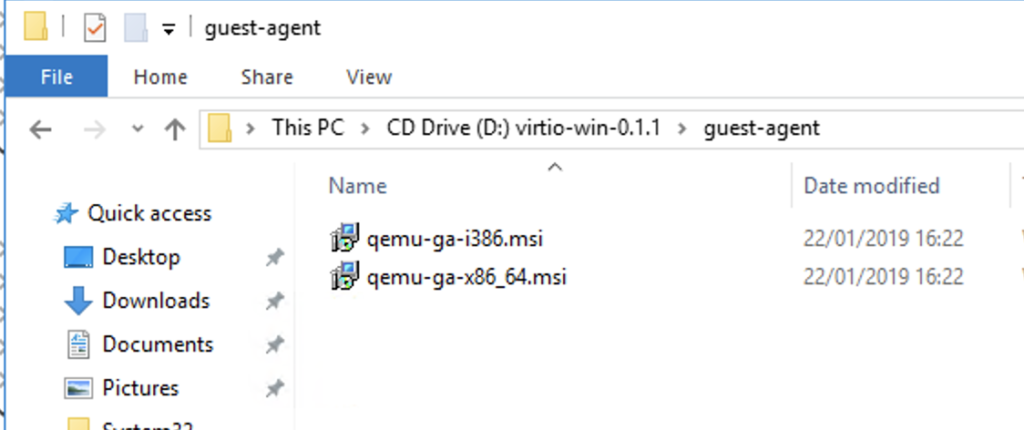
Task: Sort files by Date modified column
Action: [x=871, y=186]
